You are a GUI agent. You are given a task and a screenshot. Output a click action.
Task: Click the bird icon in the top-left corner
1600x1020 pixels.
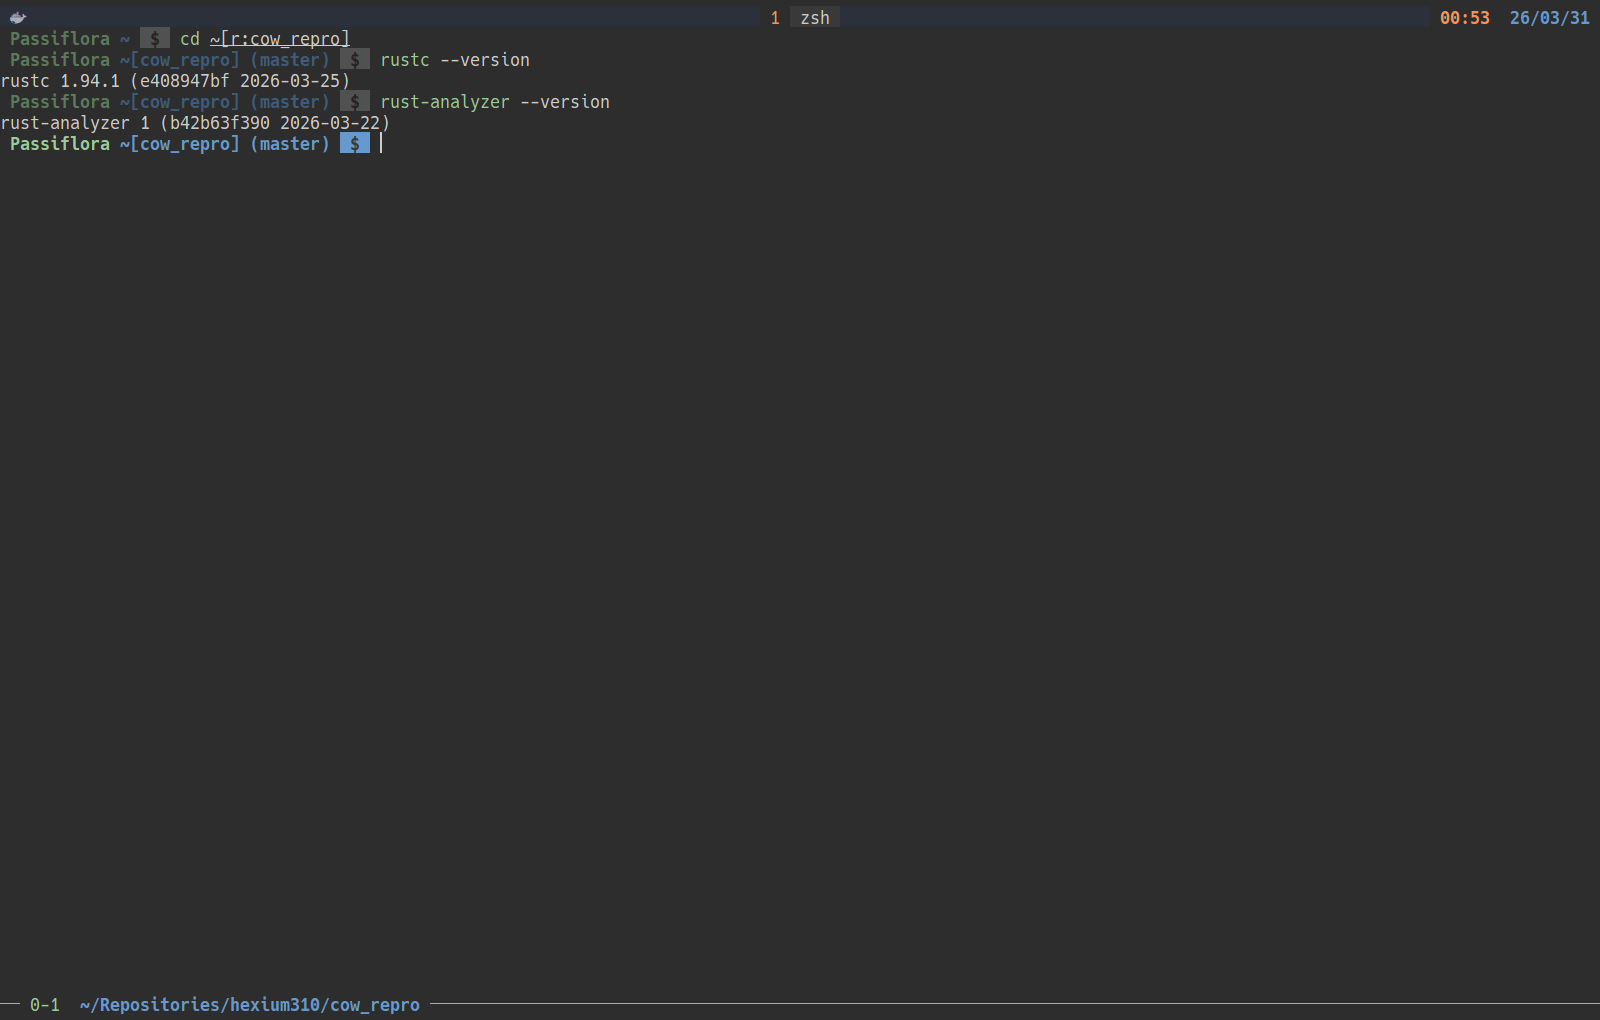17,17
